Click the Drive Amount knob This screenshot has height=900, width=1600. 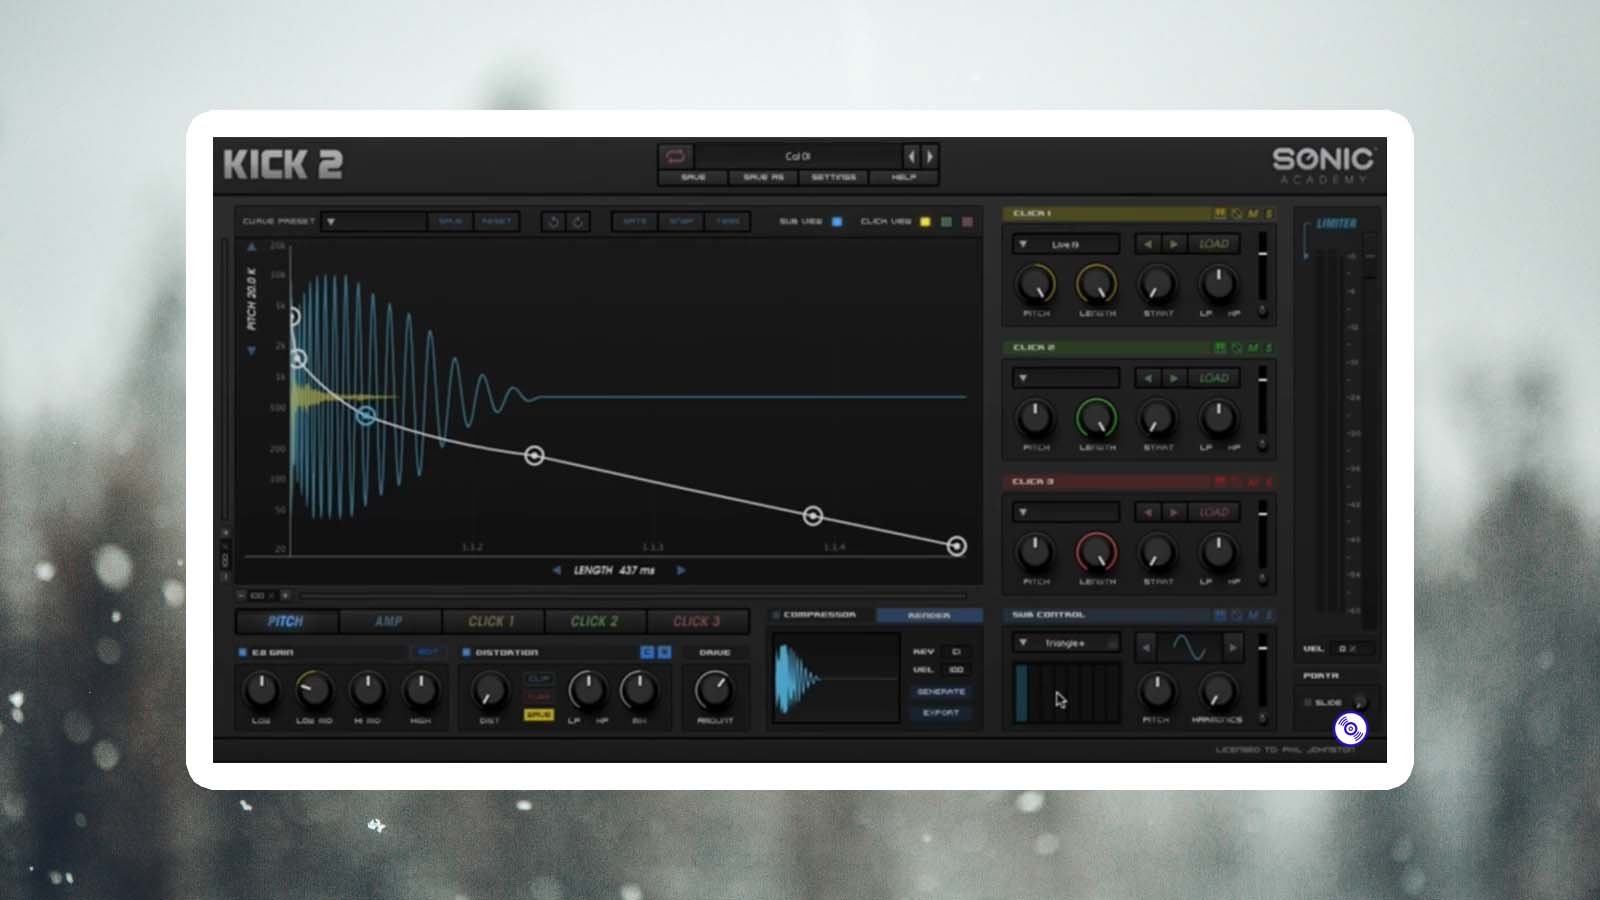tap(714, 689)
